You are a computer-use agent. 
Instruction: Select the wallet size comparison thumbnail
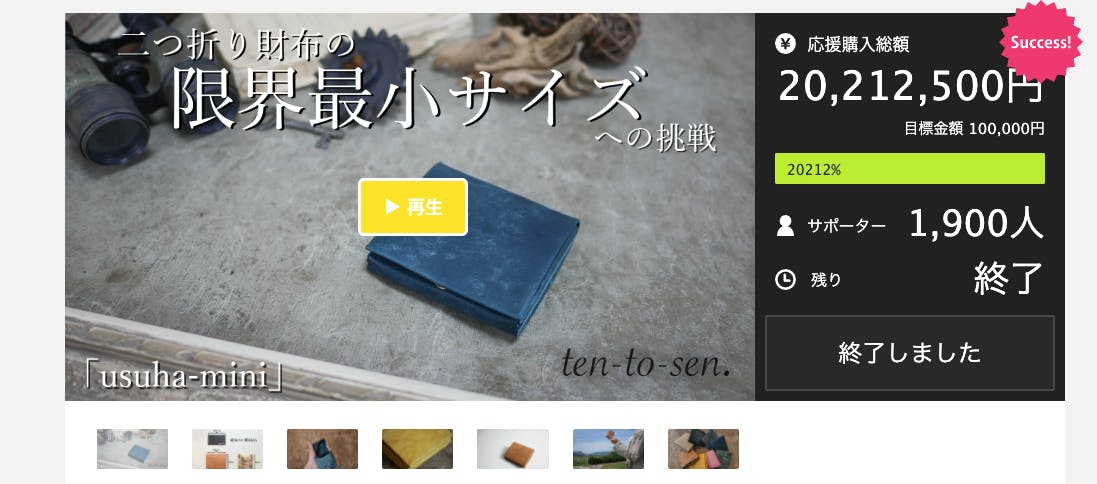[227, 449]
